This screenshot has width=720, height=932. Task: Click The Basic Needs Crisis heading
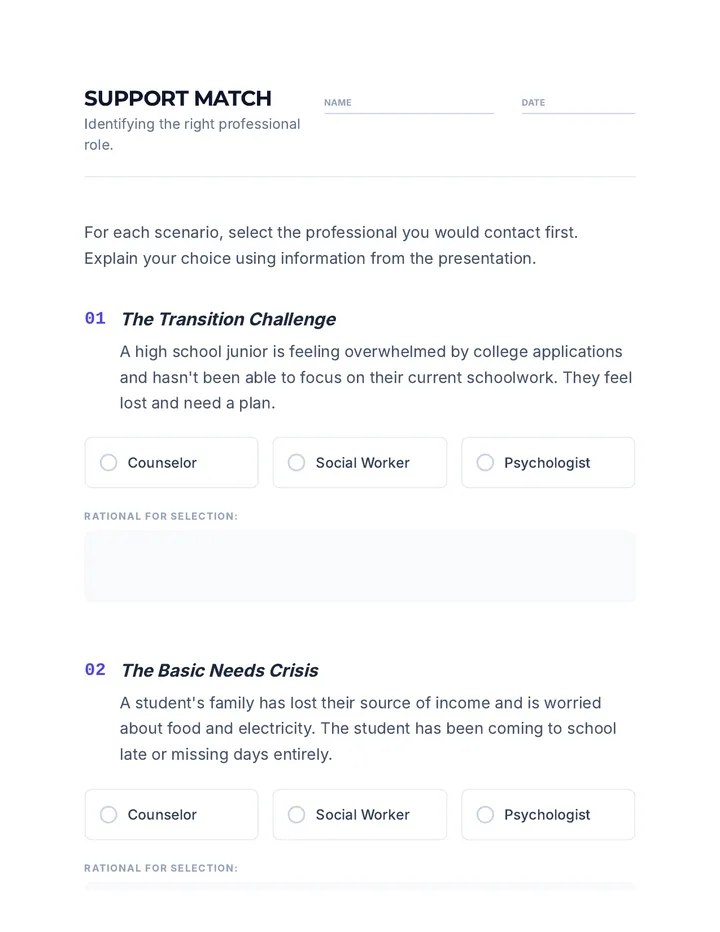[220, 670]
